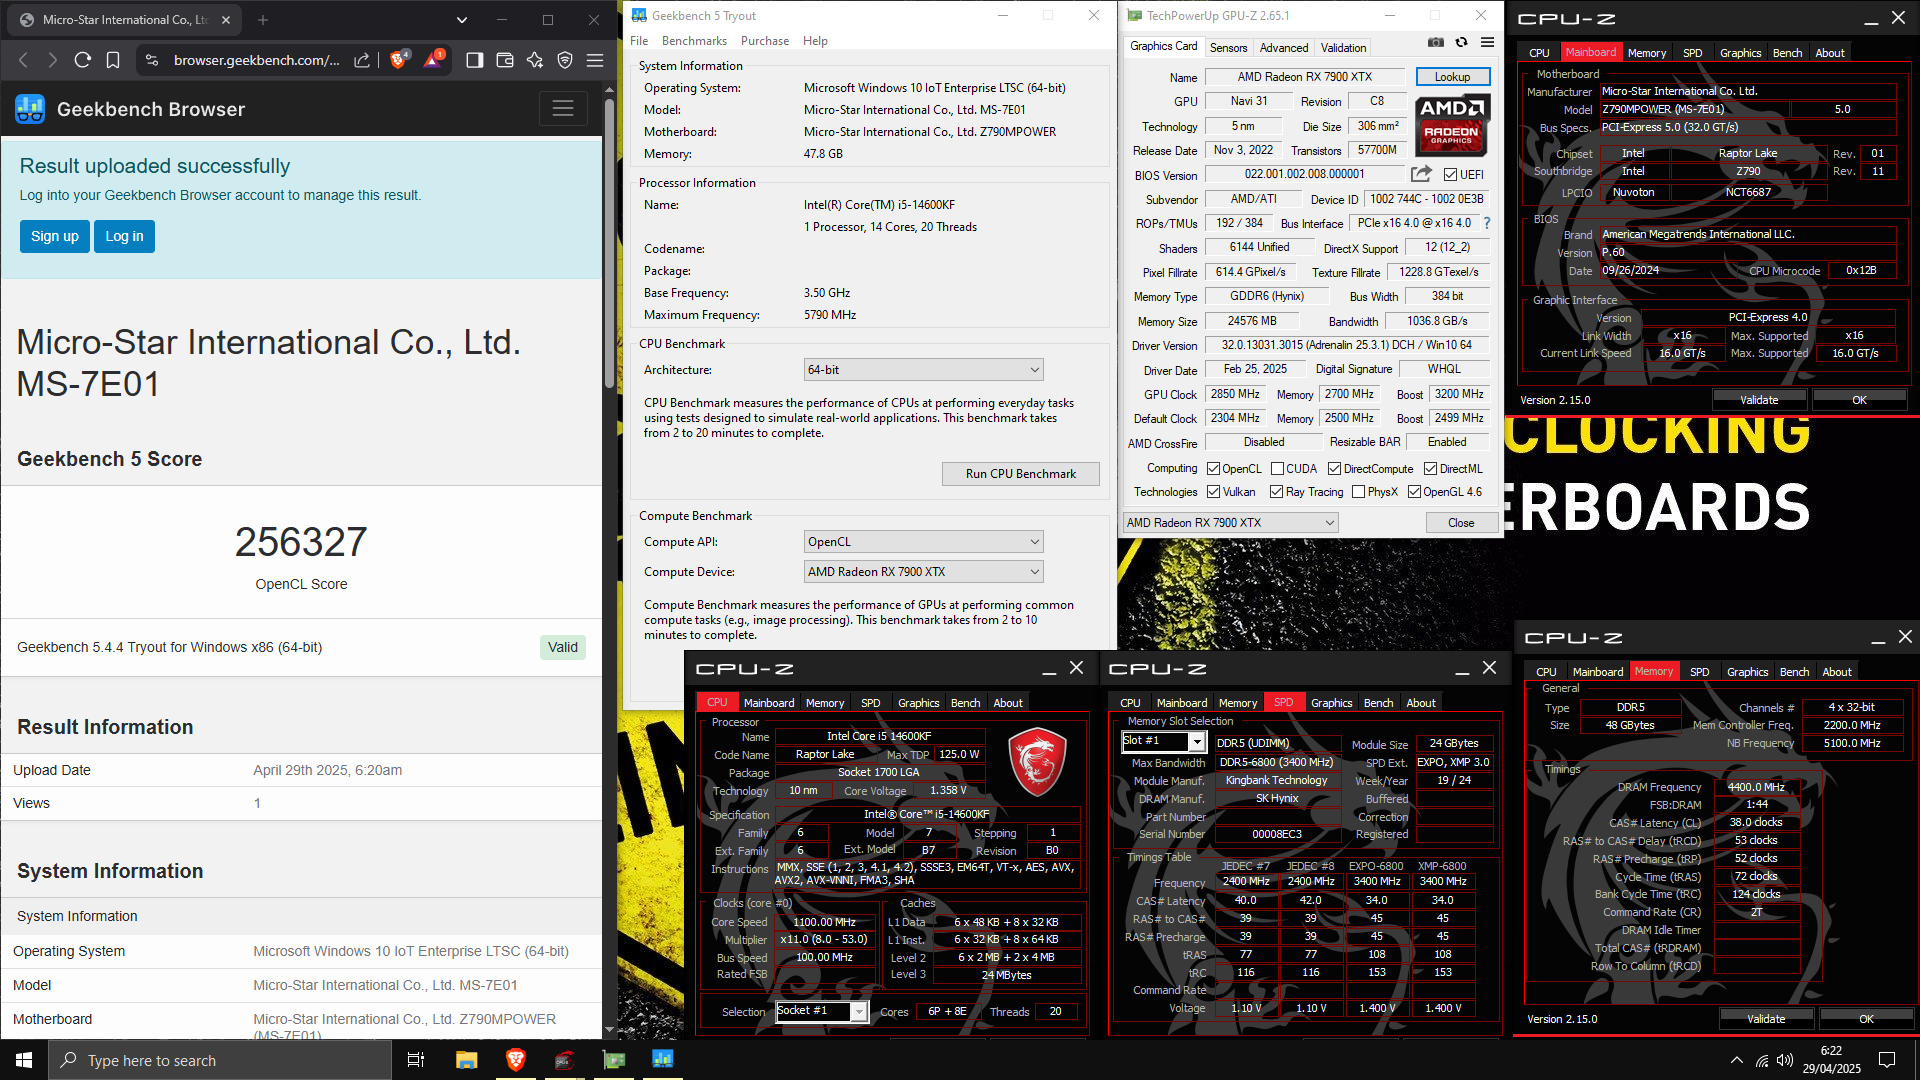1920x1080 pixels.
Task: Toggle the CUDA checkbox
Action: [x=1277, y=469]
